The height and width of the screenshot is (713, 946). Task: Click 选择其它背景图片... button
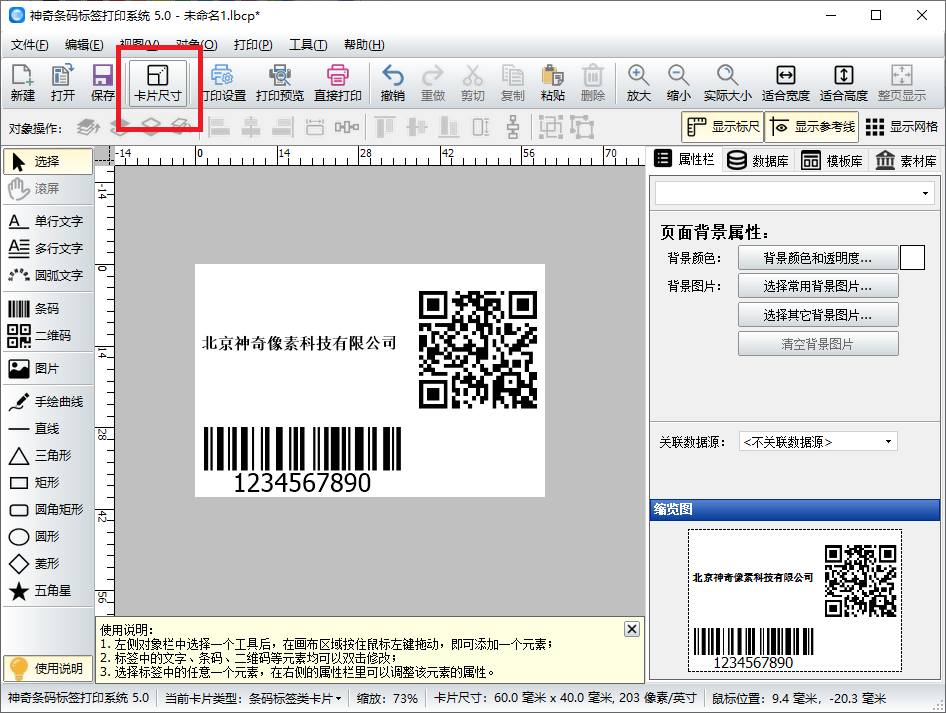pos(818,315)
